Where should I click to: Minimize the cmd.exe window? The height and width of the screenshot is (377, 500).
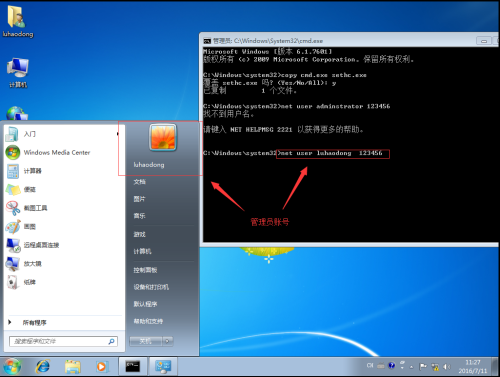click(484, 41)
